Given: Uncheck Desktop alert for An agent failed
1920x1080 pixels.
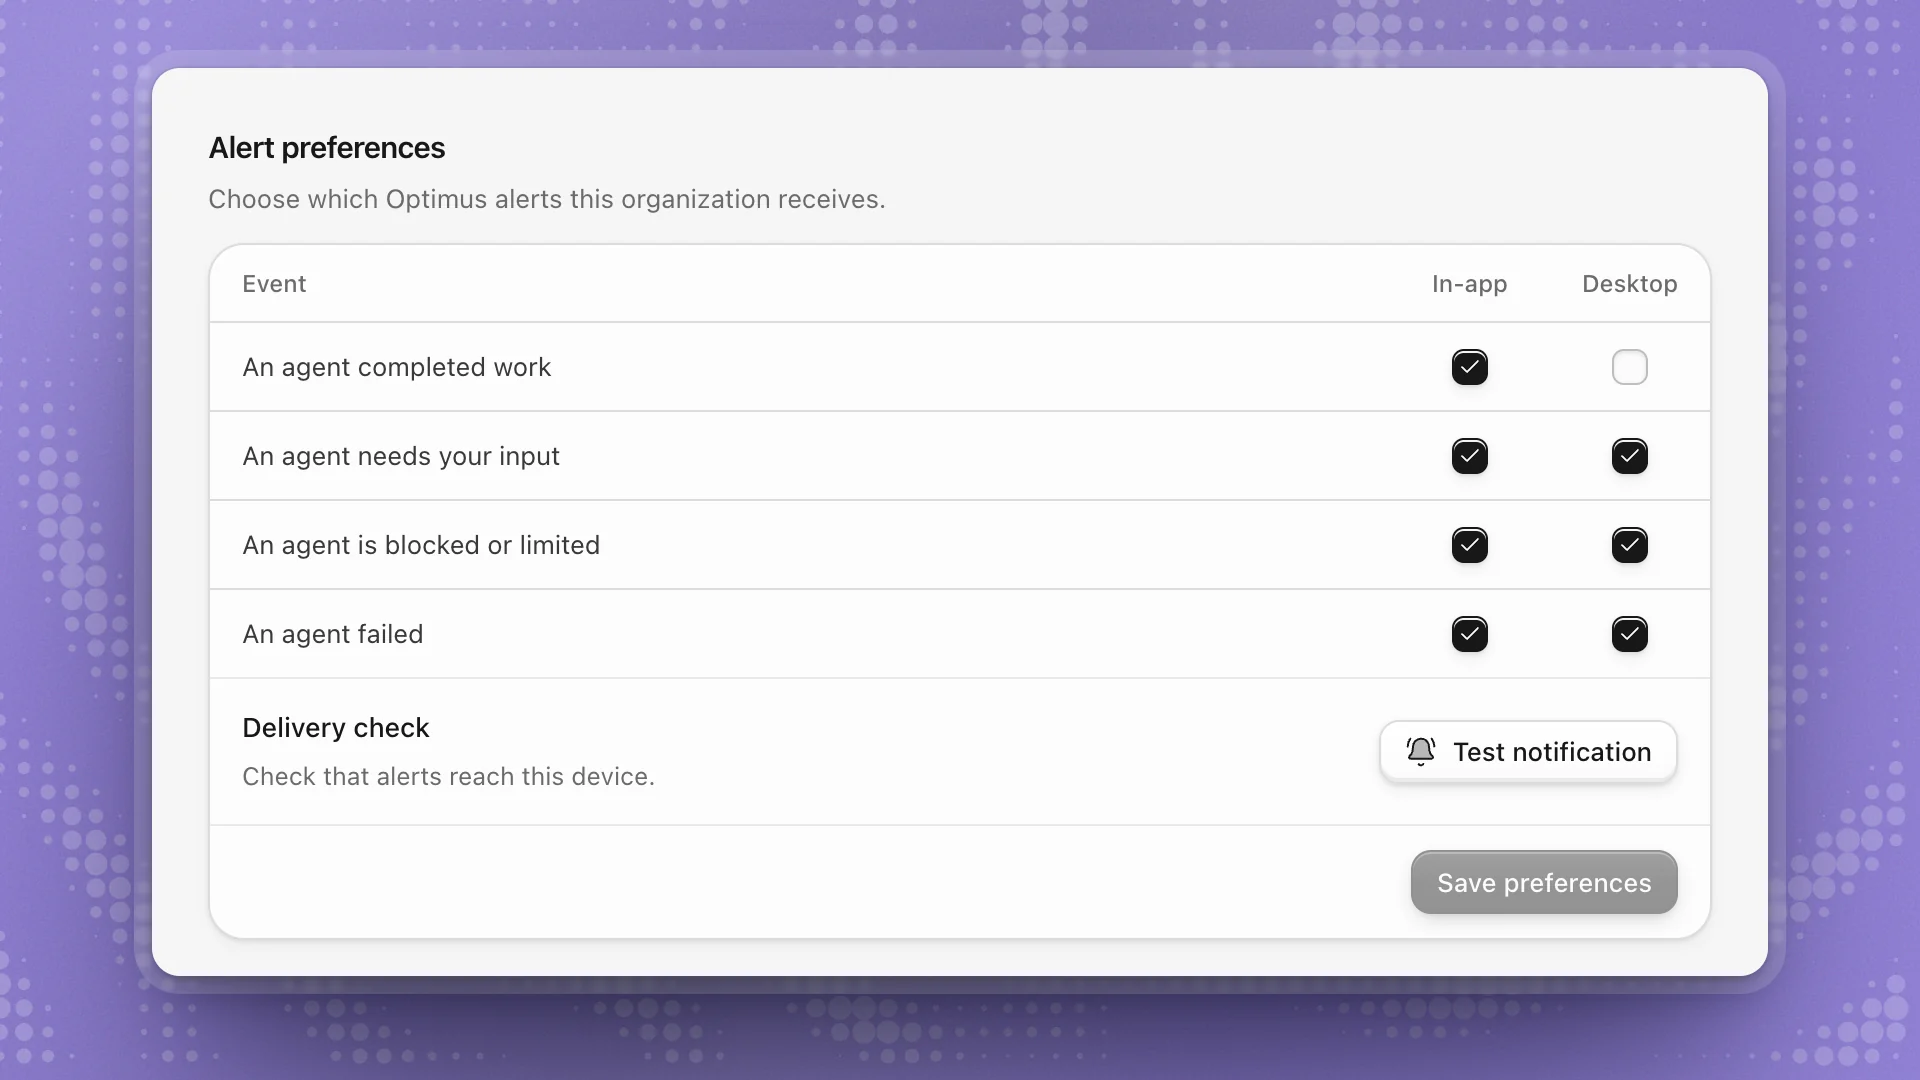Looking at the screenshot, I should [x=1629, y=634].
